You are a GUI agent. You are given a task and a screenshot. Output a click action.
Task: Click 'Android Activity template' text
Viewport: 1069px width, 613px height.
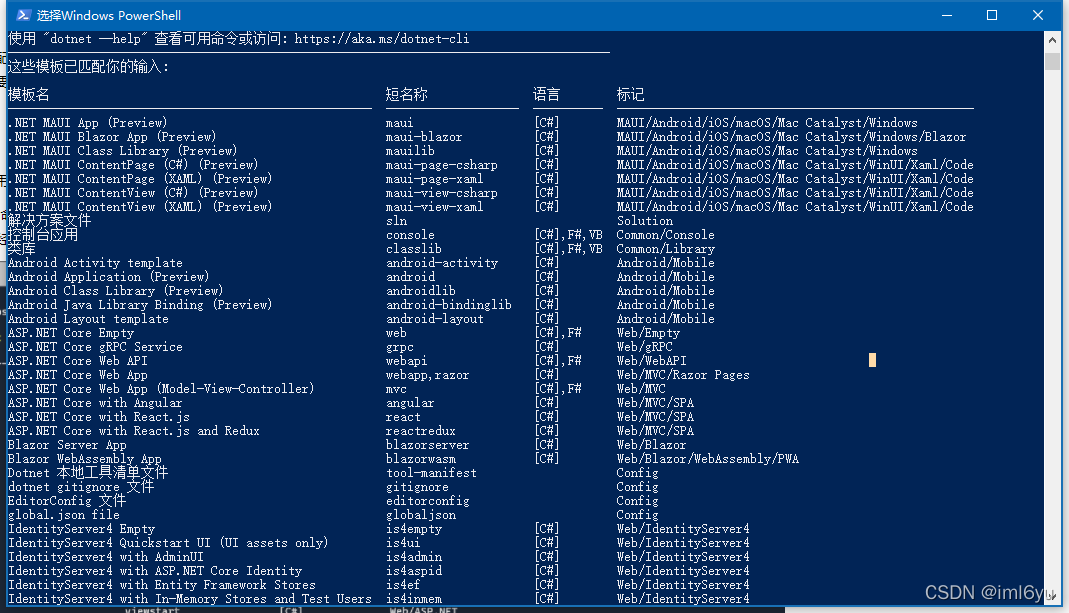[95, 263]
